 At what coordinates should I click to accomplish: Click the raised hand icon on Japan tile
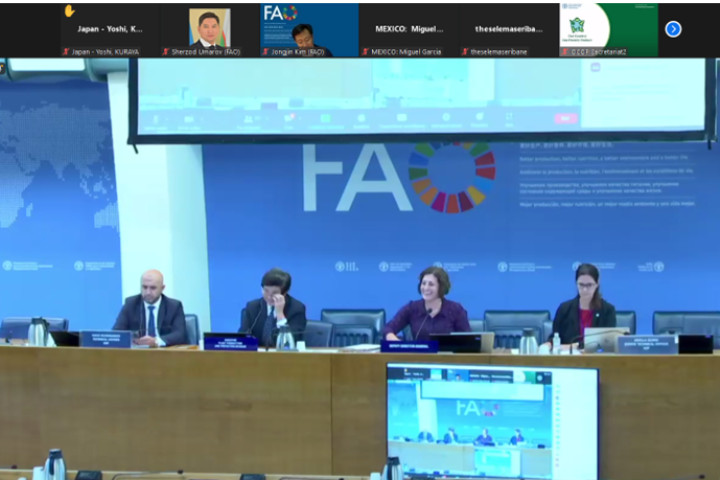[x=69, y=11]
